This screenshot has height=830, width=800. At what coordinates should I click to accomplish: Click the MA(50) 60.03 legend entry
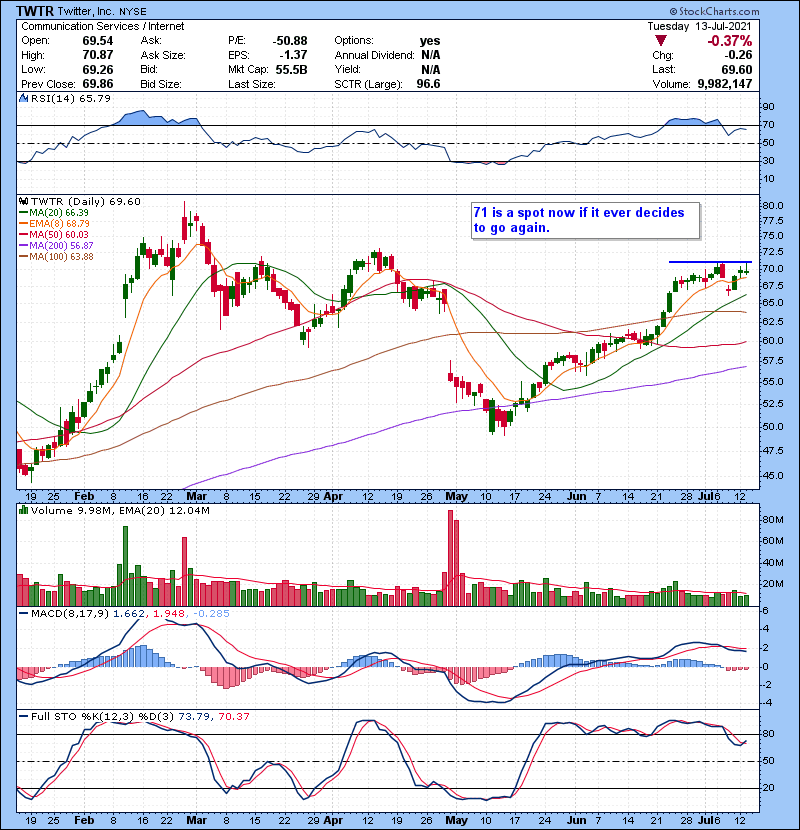click(53, 234)
